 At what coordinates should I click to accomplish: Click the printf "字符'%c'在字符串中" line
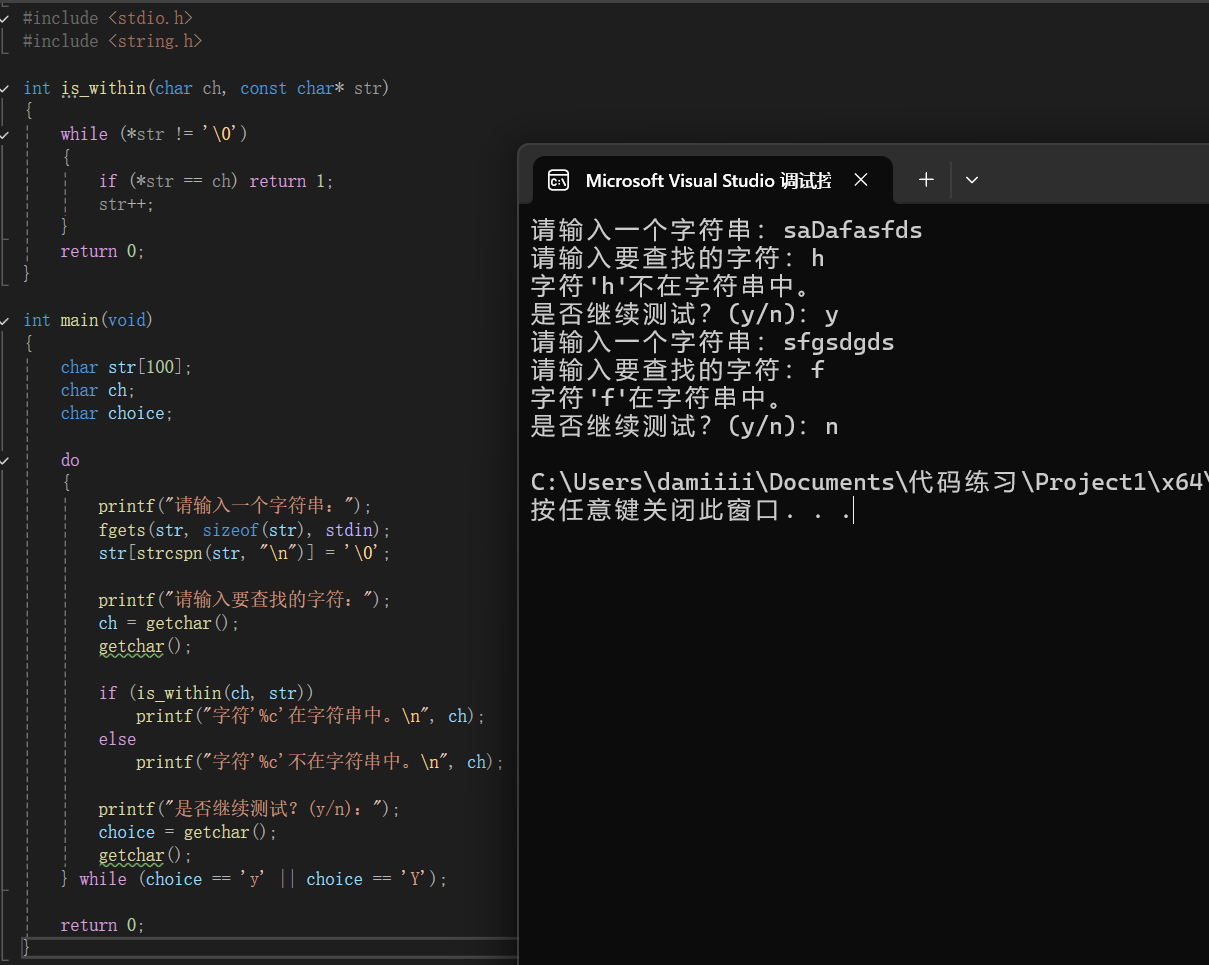[x=311, y=716]
